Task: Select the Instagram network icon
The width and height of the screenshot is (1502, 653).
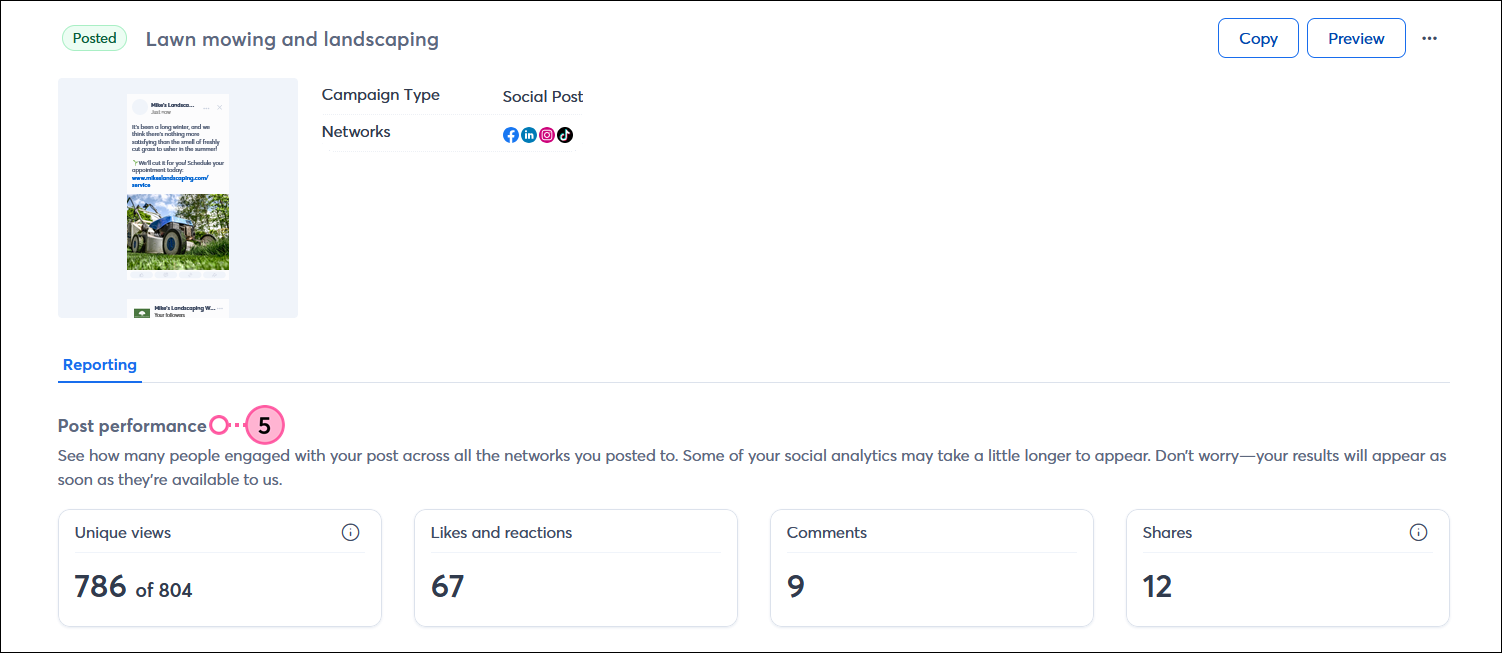Action: (x=547, y=134)
